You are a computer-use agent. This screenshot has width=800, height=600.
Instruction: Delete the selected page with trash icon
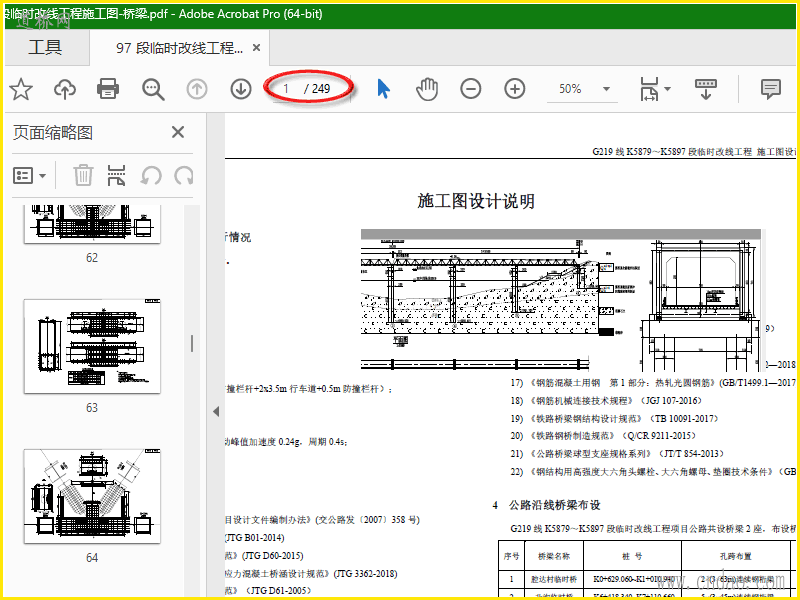(83, 176)
